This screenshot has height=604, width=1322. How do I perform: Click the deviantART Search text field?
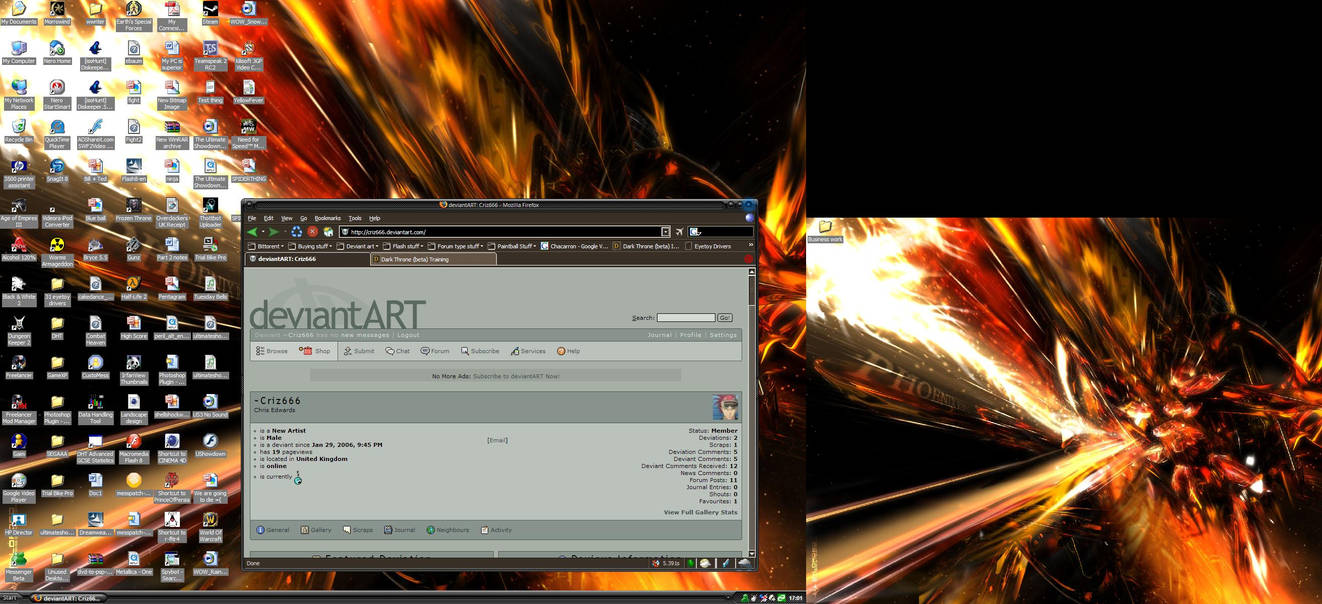pyautogui.click(x=685, y=318)
